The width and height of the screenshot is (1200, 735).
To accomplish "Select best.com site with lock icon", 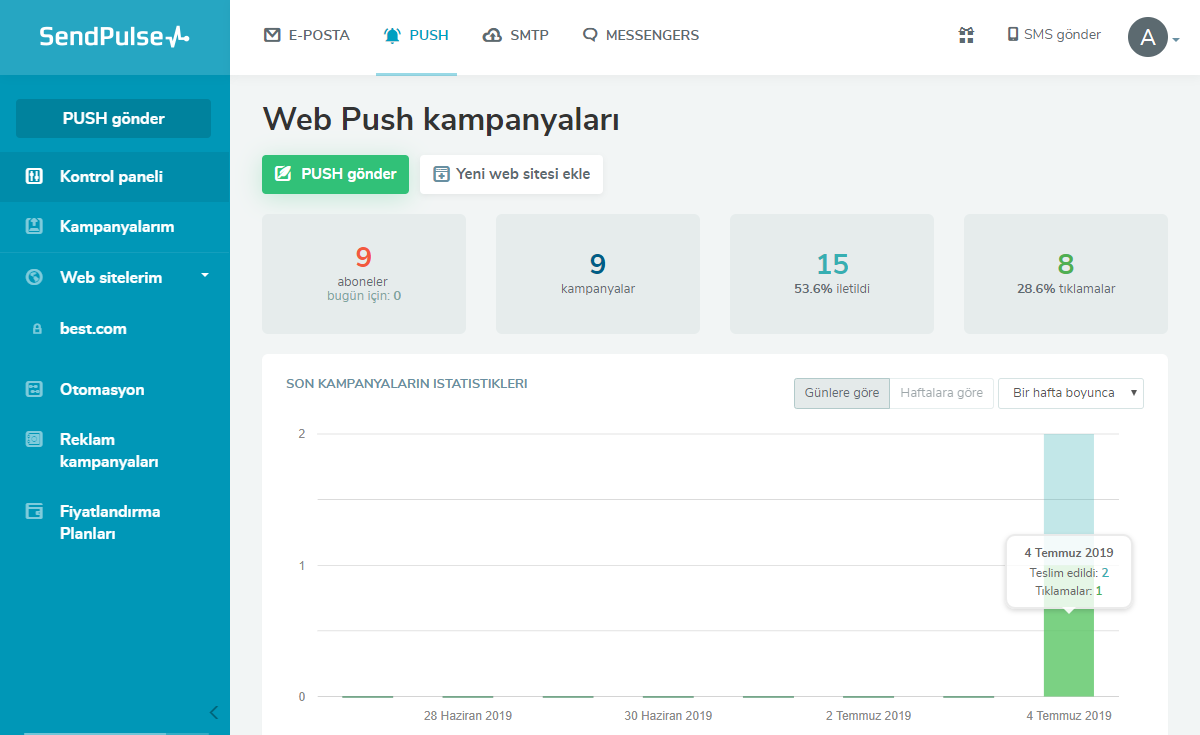I will pos(93,329).
